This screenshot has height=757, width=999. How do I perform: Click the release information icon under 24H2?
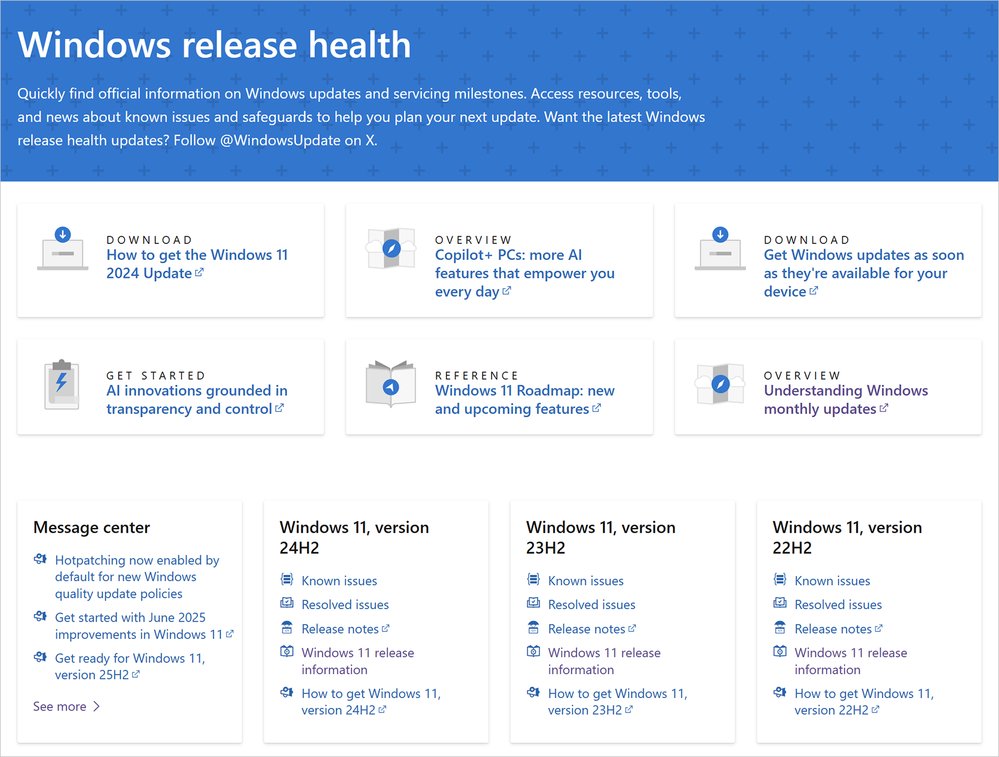(287, 651)
